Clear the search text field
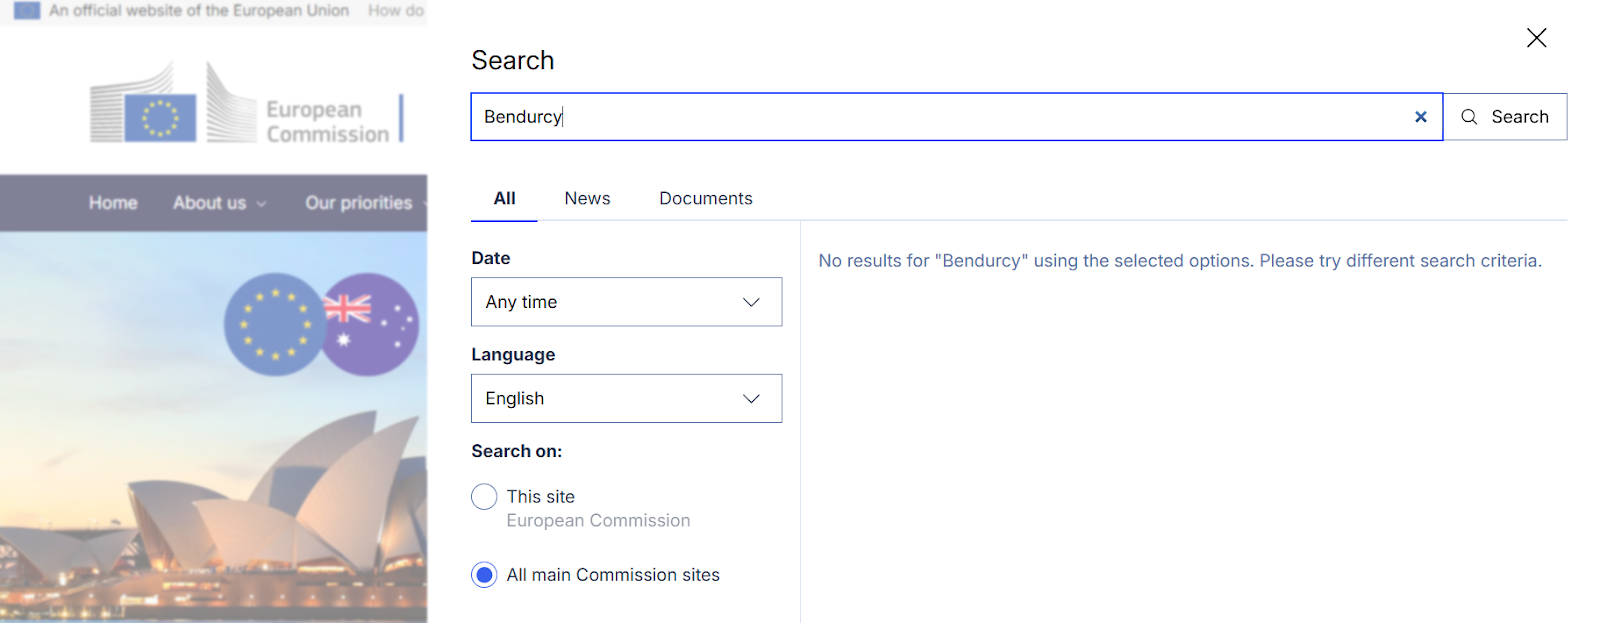The height and width of the screenshot is (623, 1600). click(x=1420, y=117)
